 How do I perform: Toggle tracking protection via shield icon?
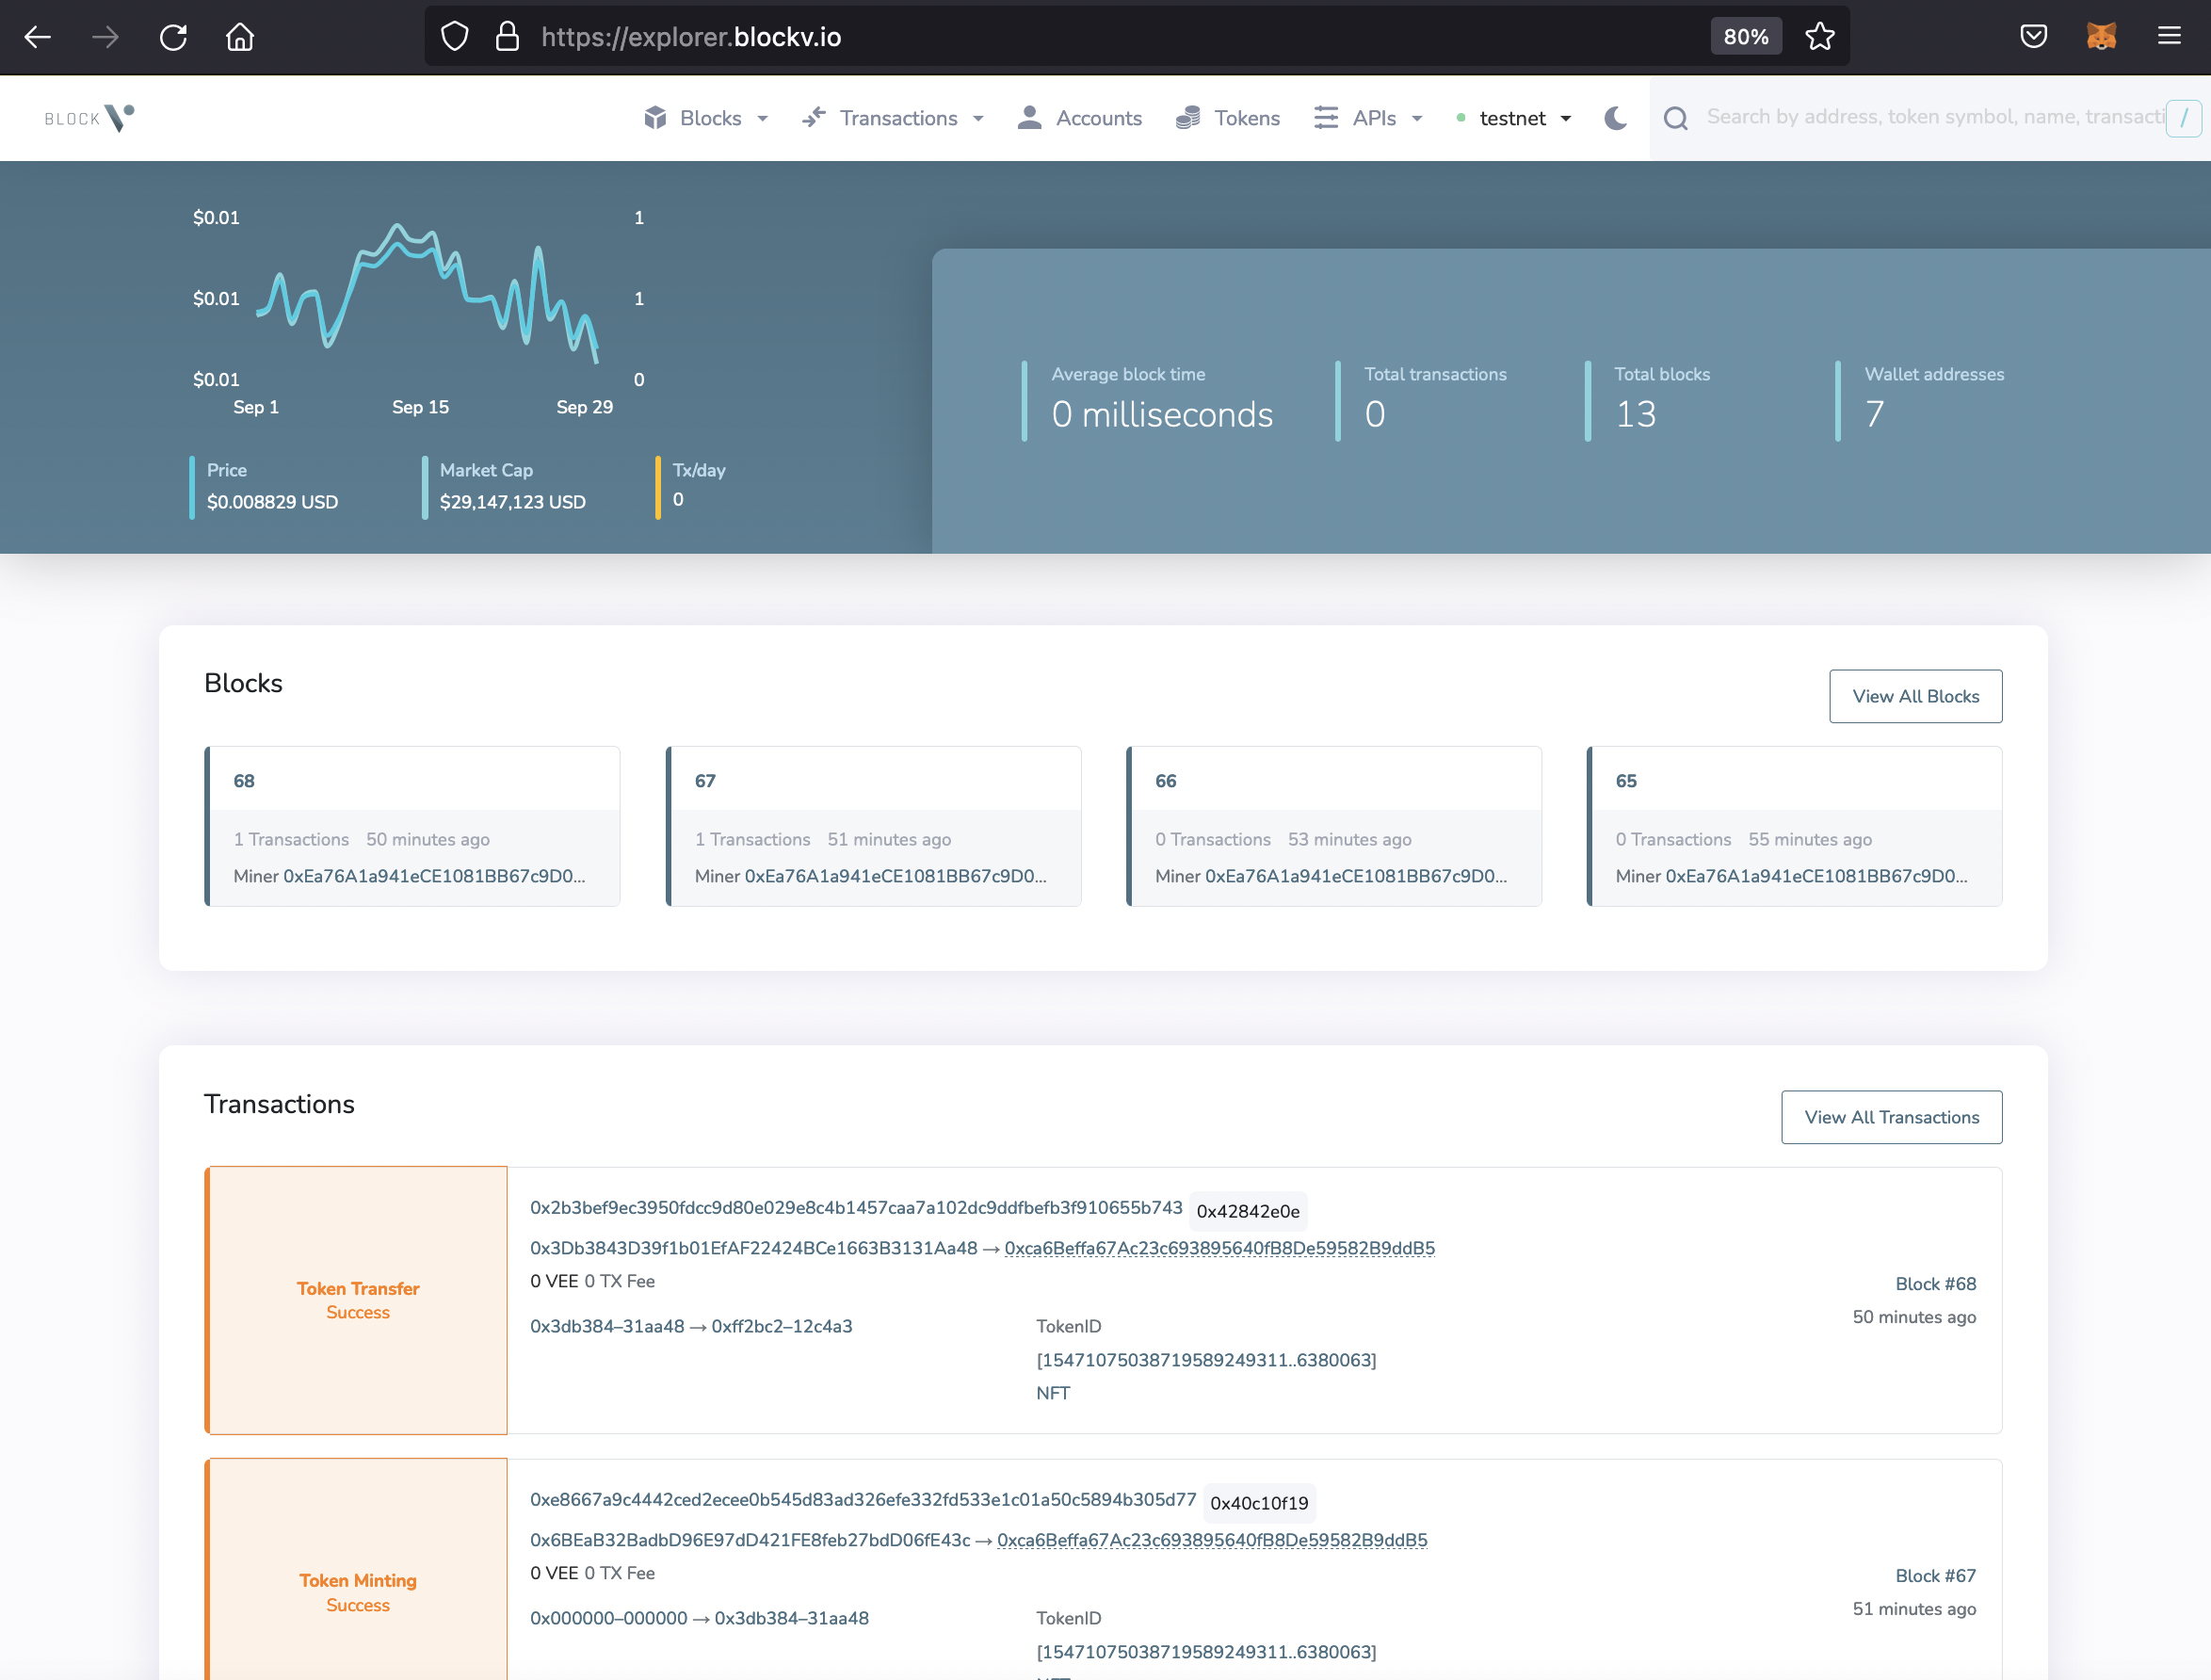pyautogui.click(x=455, y=35)
